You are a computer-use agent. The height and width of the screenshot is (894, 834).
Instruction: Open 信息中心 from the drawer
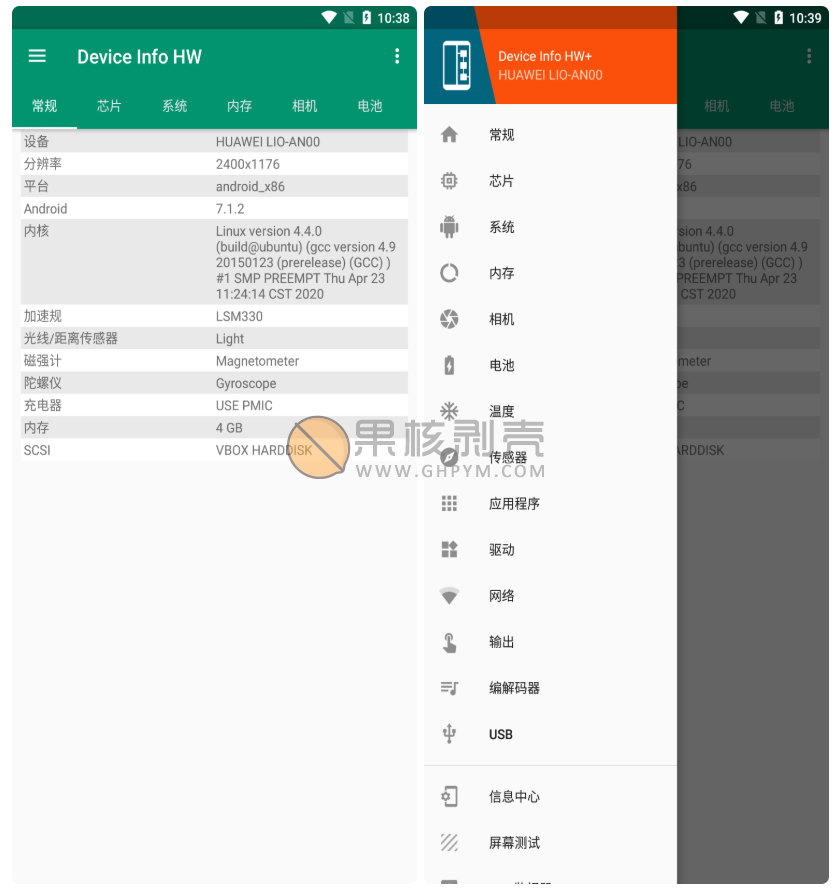click(x=514, y=797)
